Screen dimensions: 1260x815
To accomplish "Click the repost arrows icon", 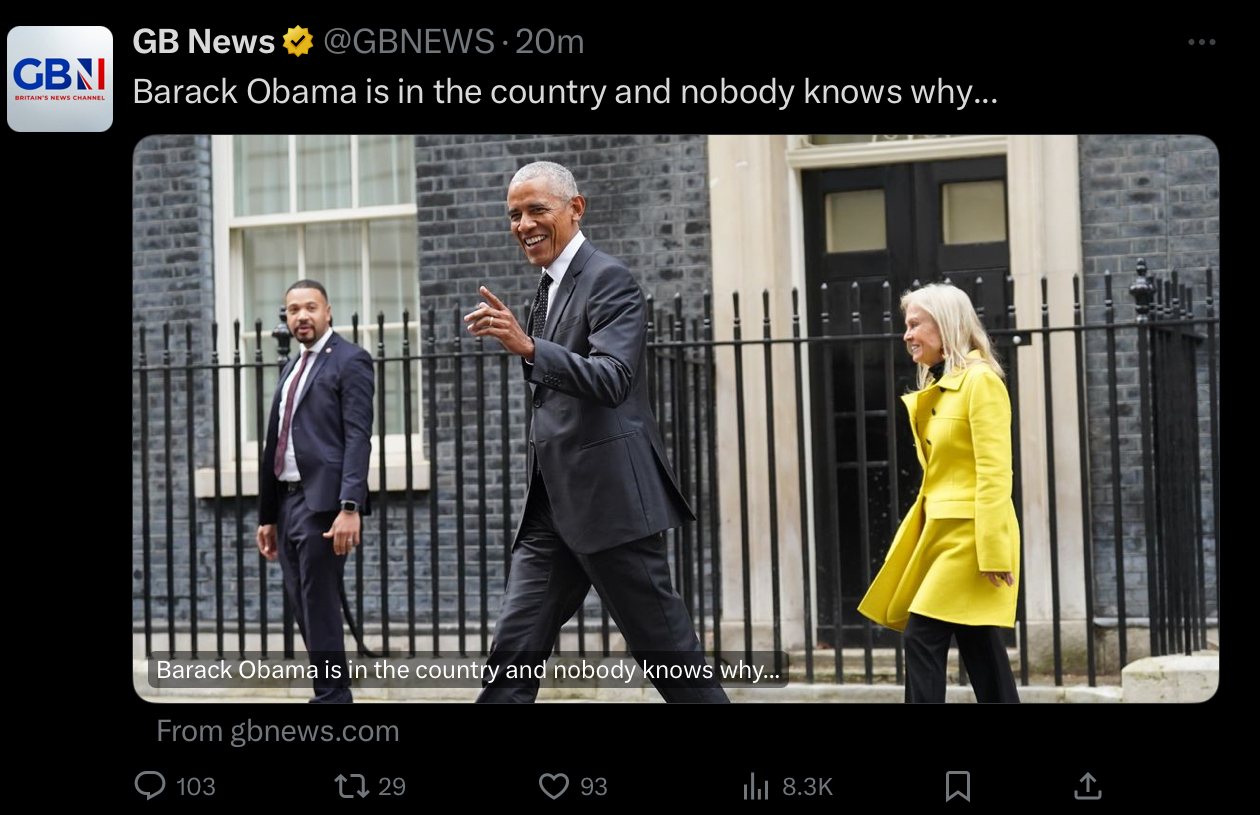I will 352,786.
